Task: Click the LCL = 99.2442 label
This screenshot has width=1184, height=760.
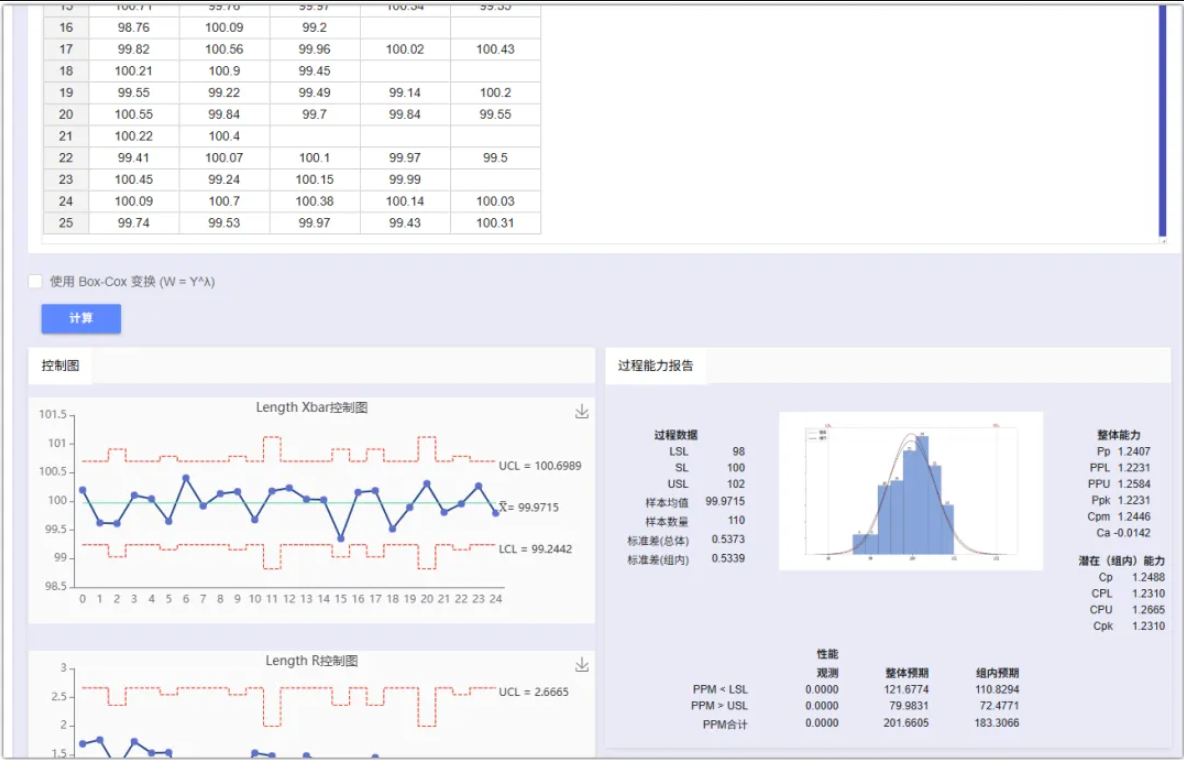Action: pyautogui.click(x=535, y=548)
